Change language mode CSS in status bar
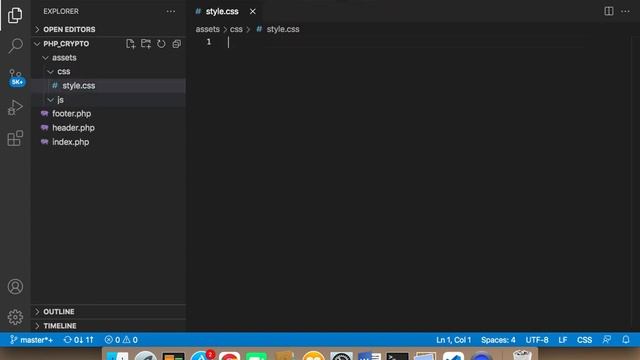Viewport: 640px width, 360px height. (x=584, y=340)
